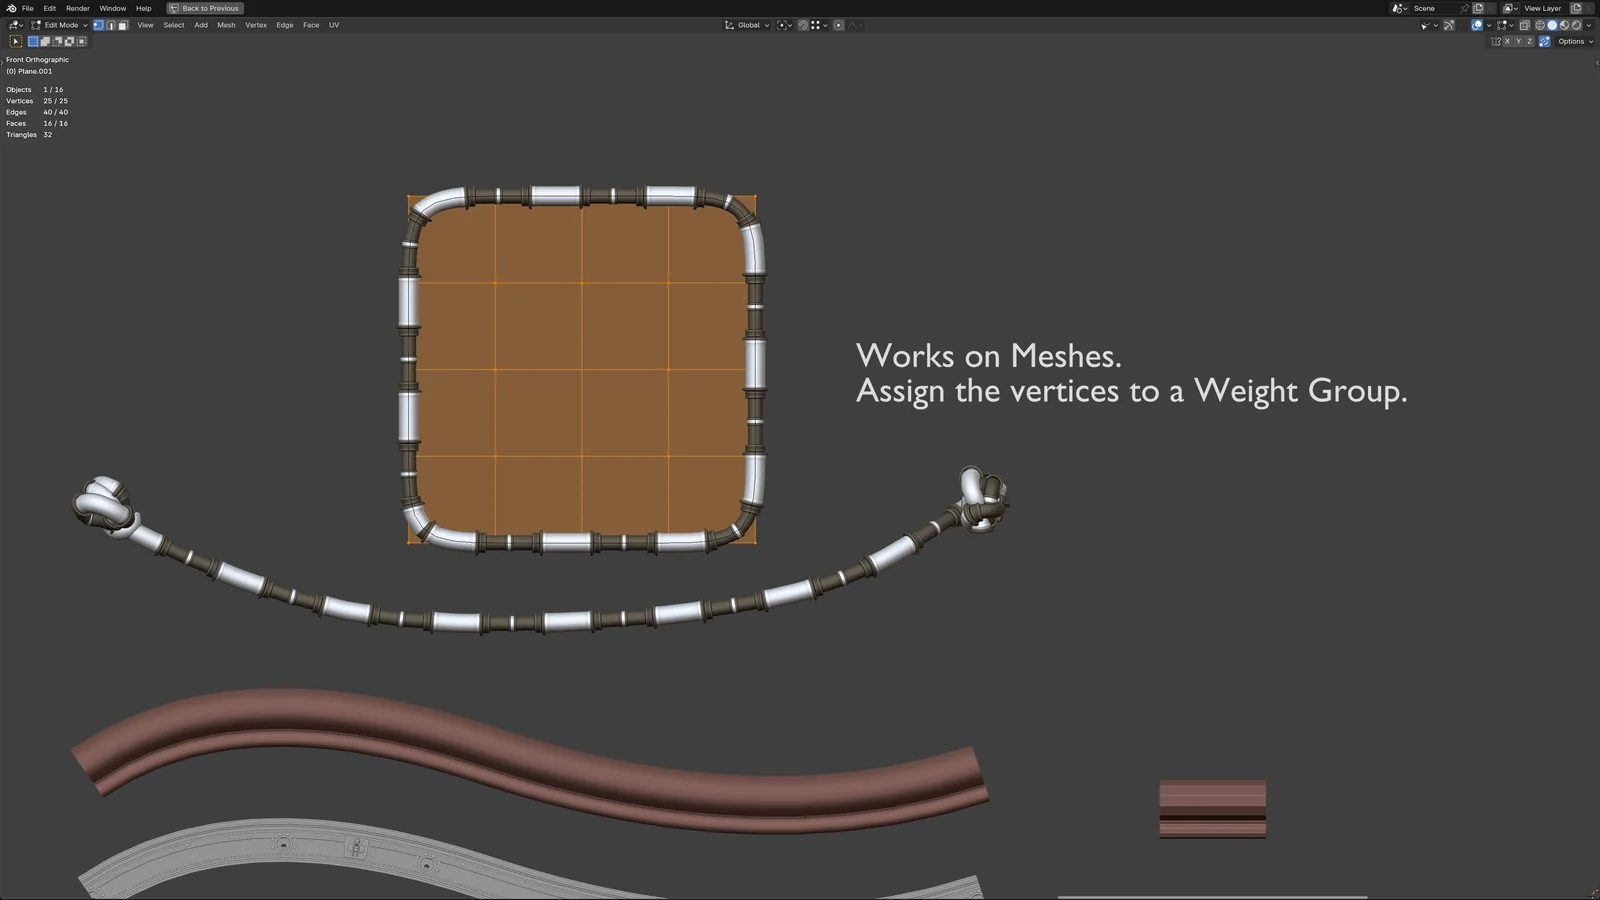Select the Box Select tool
Viewport: 1600px width, 900px height.
pos(33,41)
